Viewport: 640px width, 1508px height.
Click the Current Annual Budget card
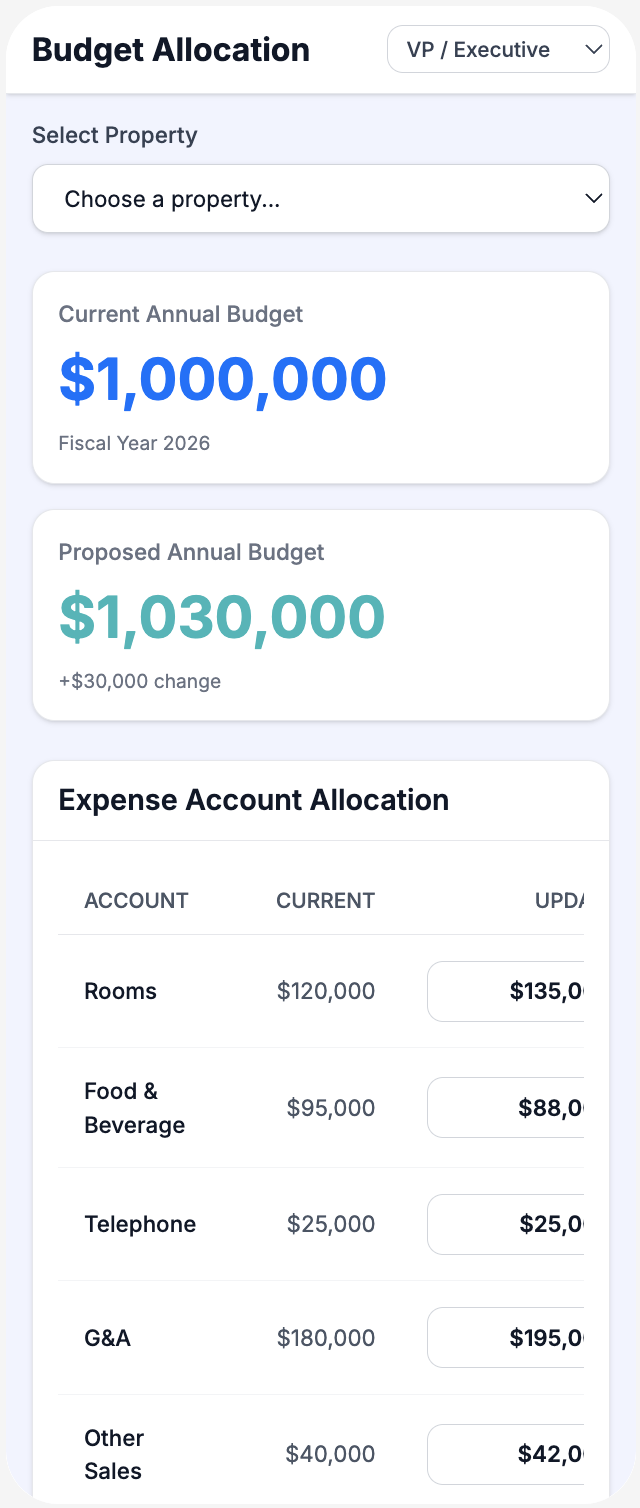pyautogui.click(x=320, y=377)
